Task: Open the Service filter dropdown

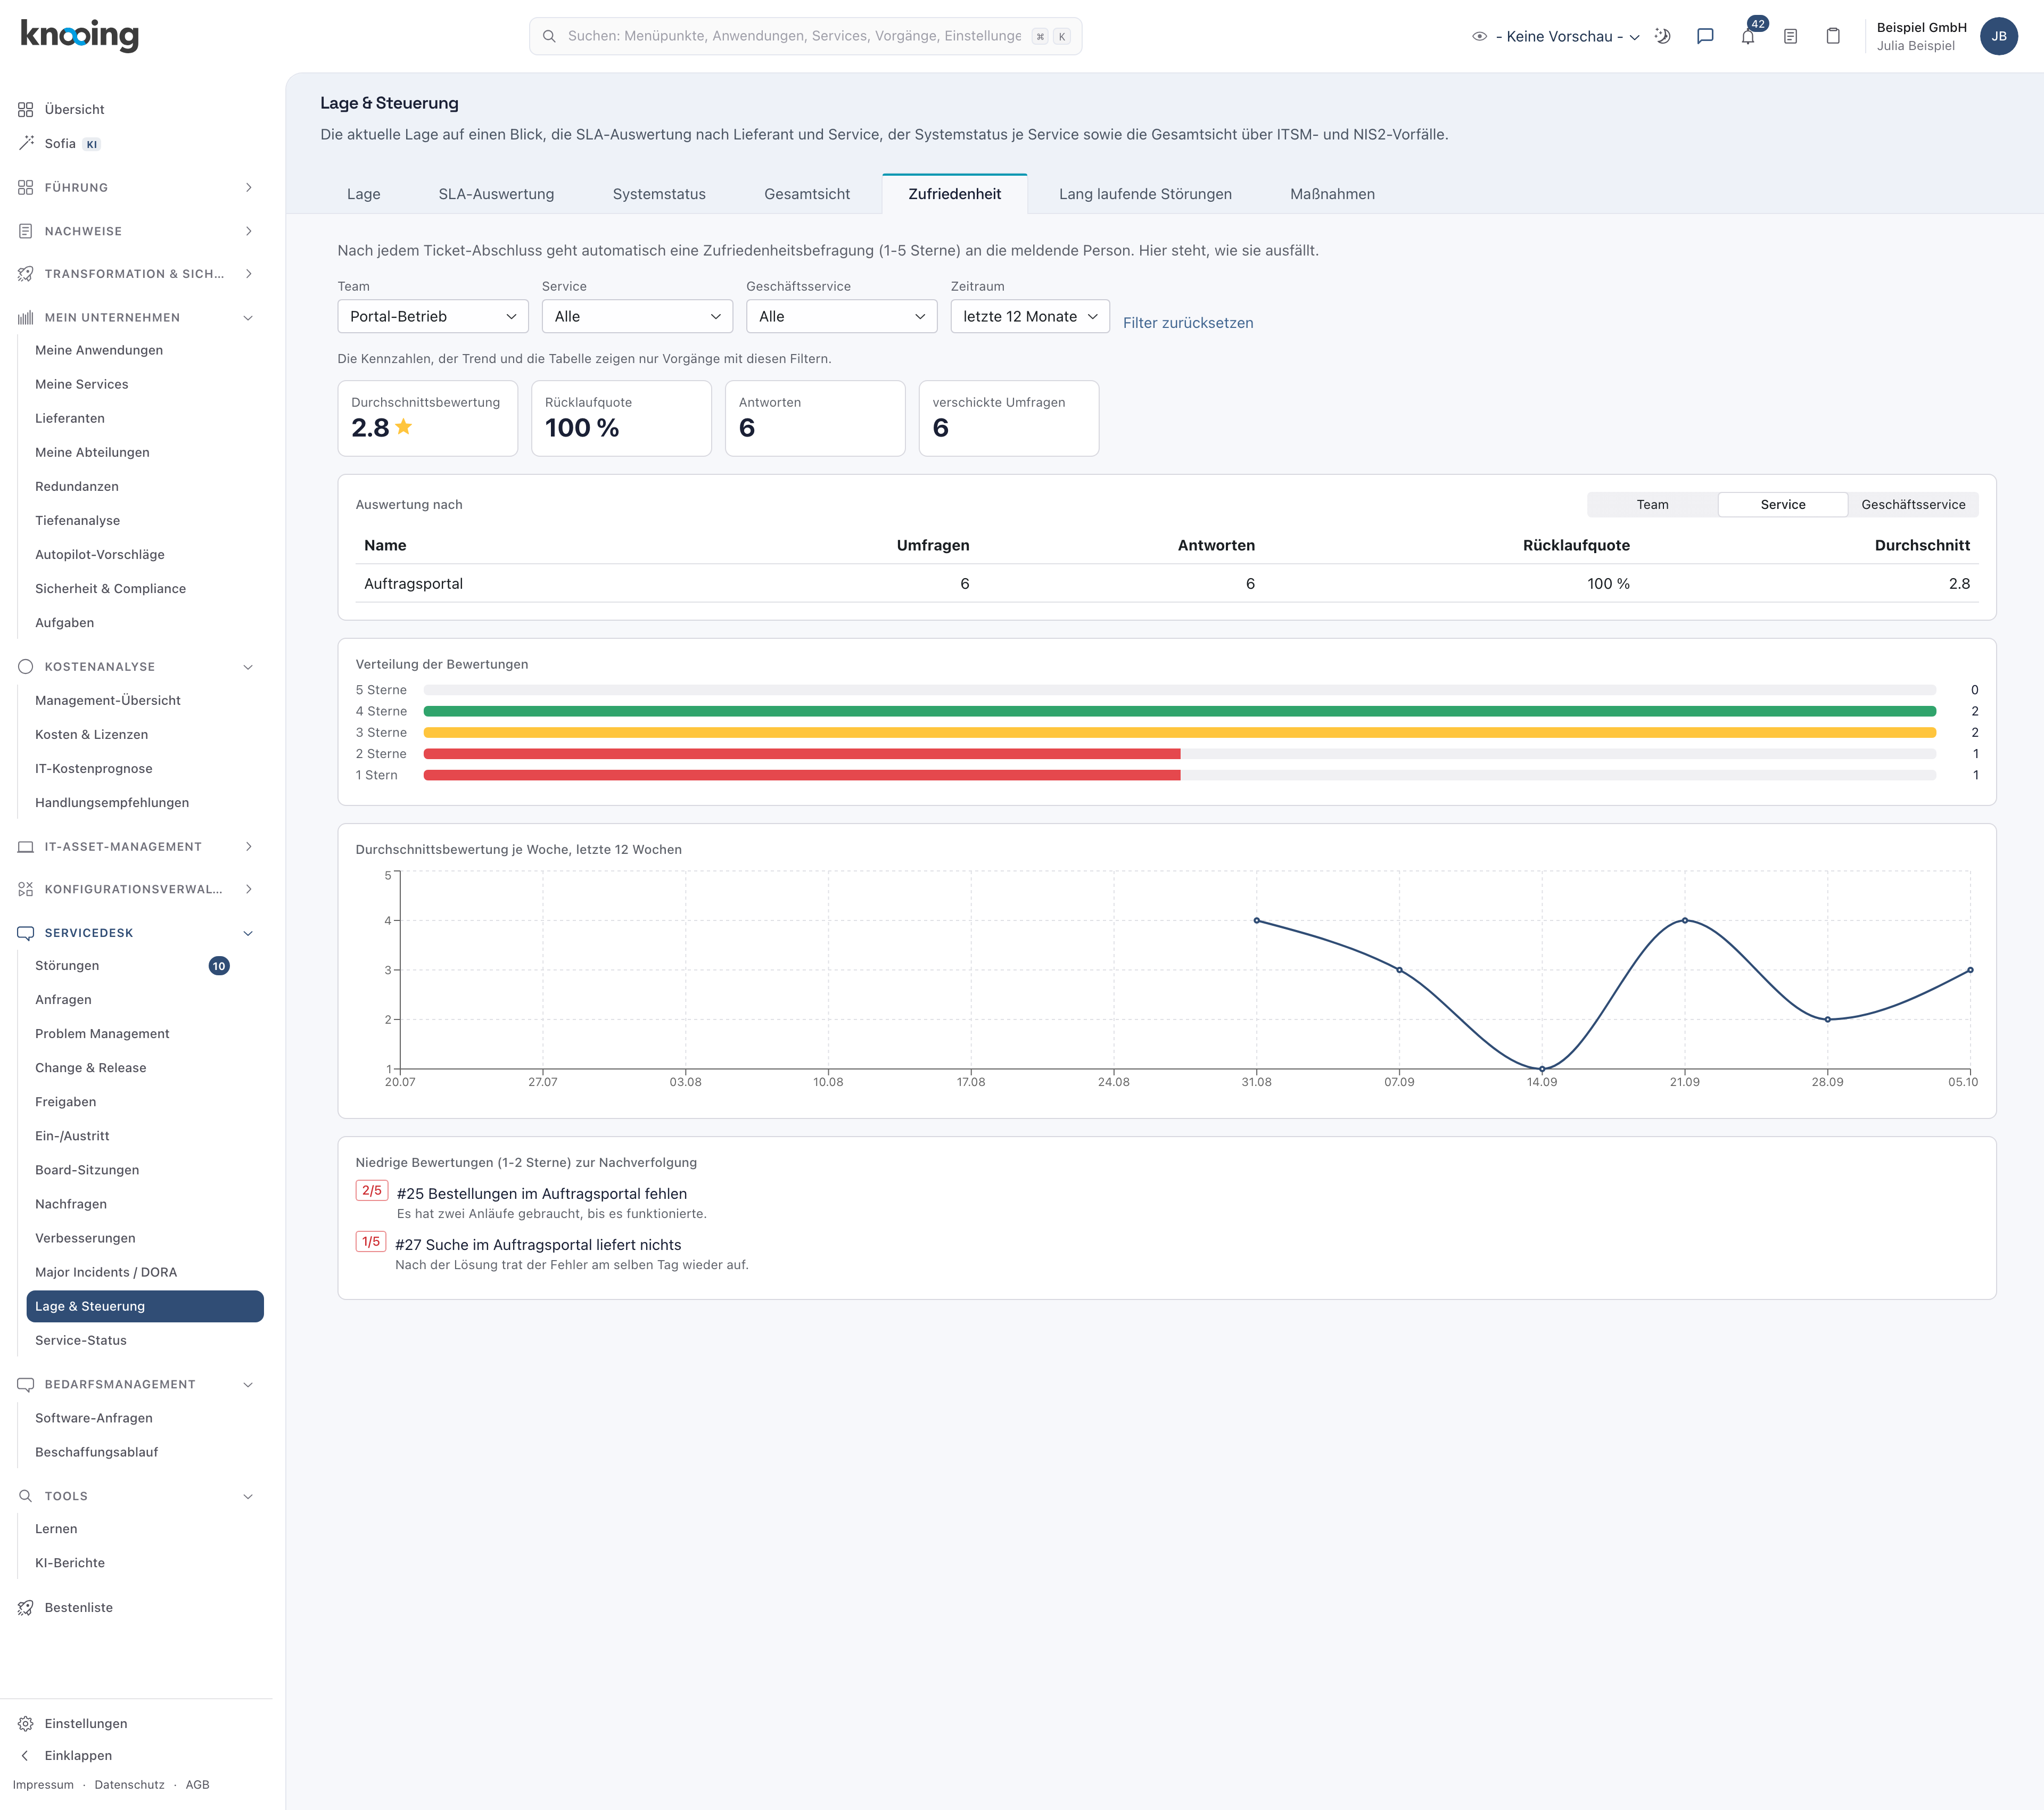Action: coord(637,316)
